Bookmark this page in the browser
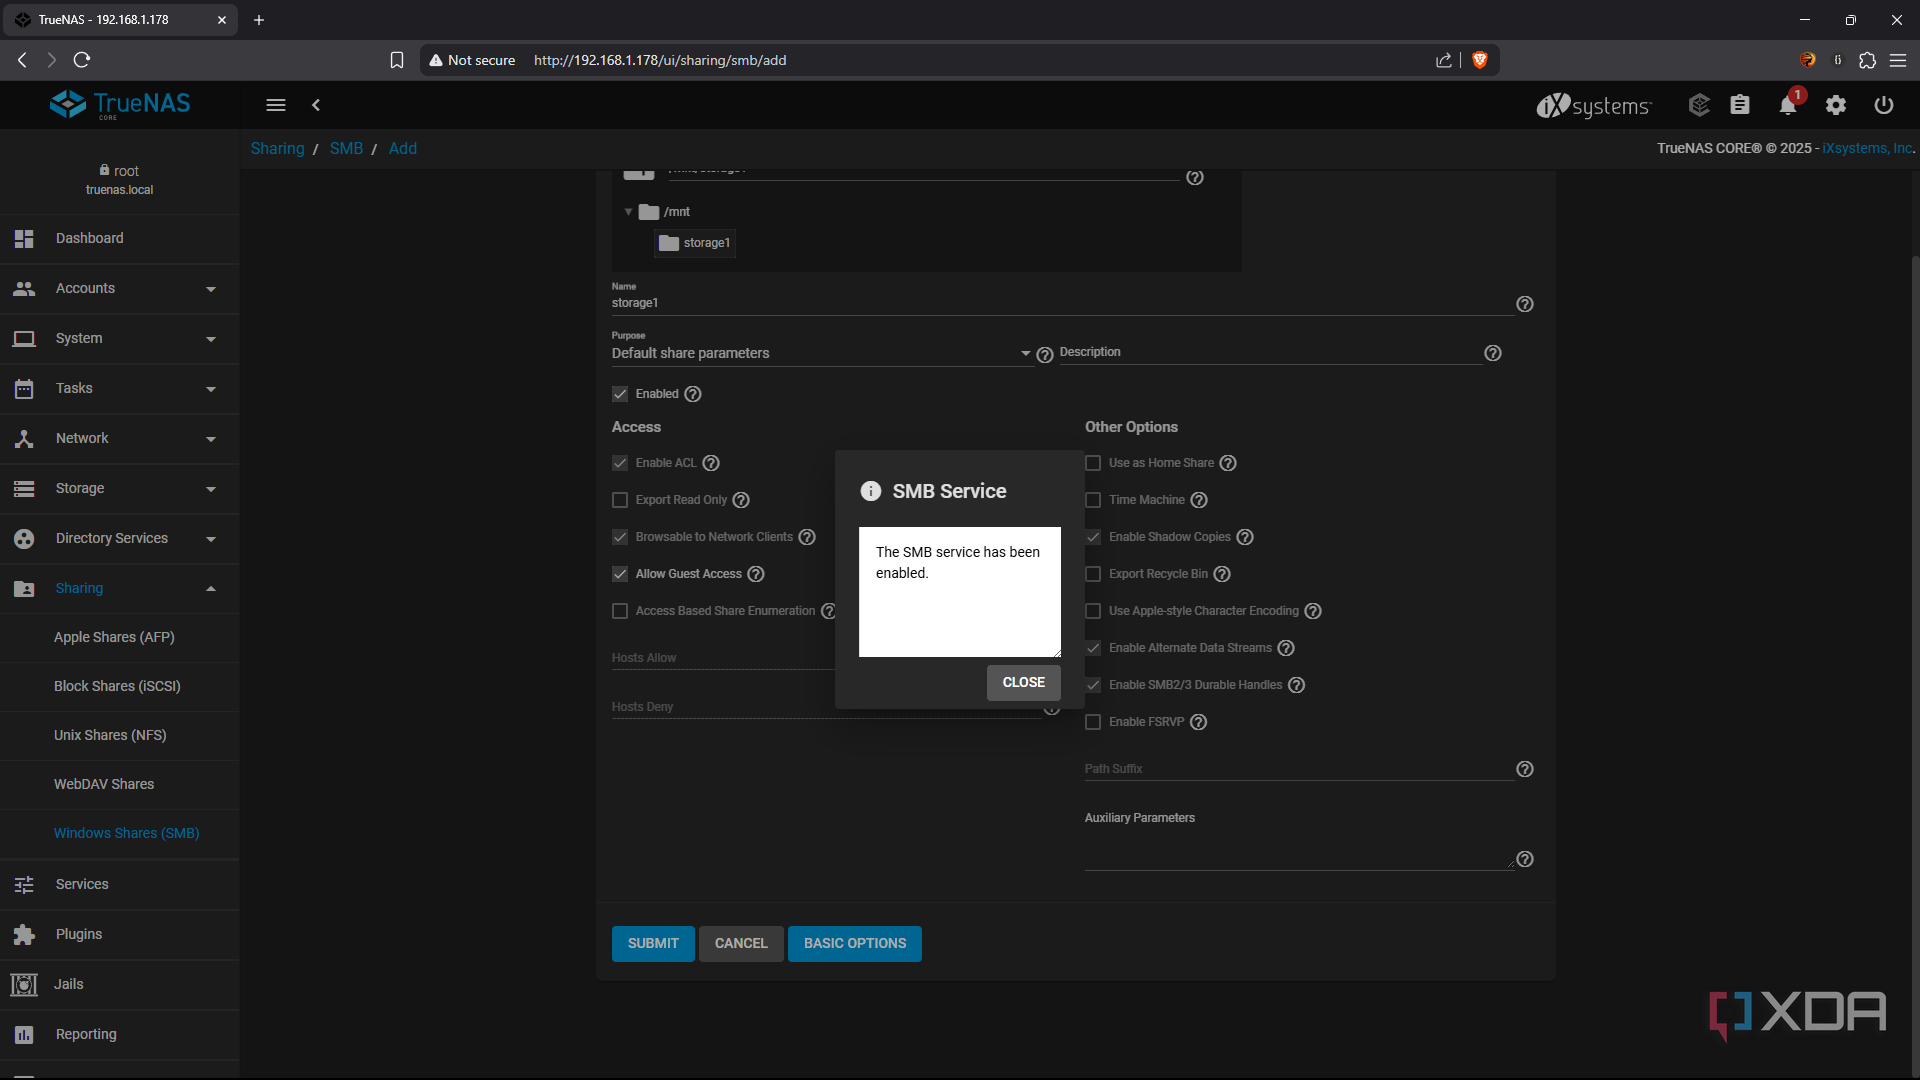The image size is (1920, 1080). point(397,60)
